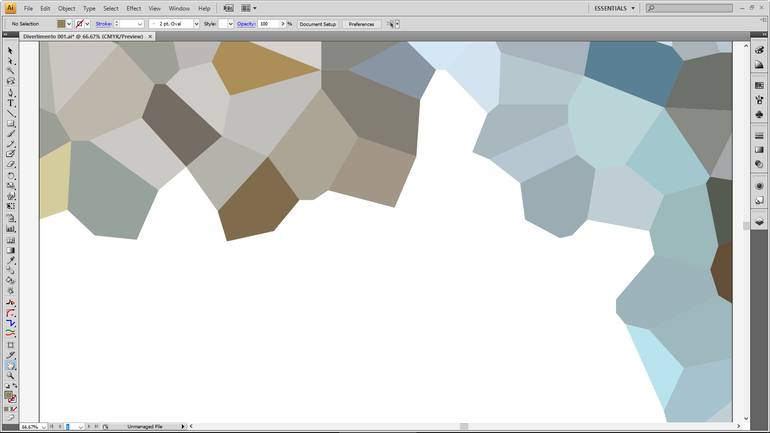The height and width of the screenshot is (433, 770).
Task: Open the Symbols panel icon
Action: [759, 115]
